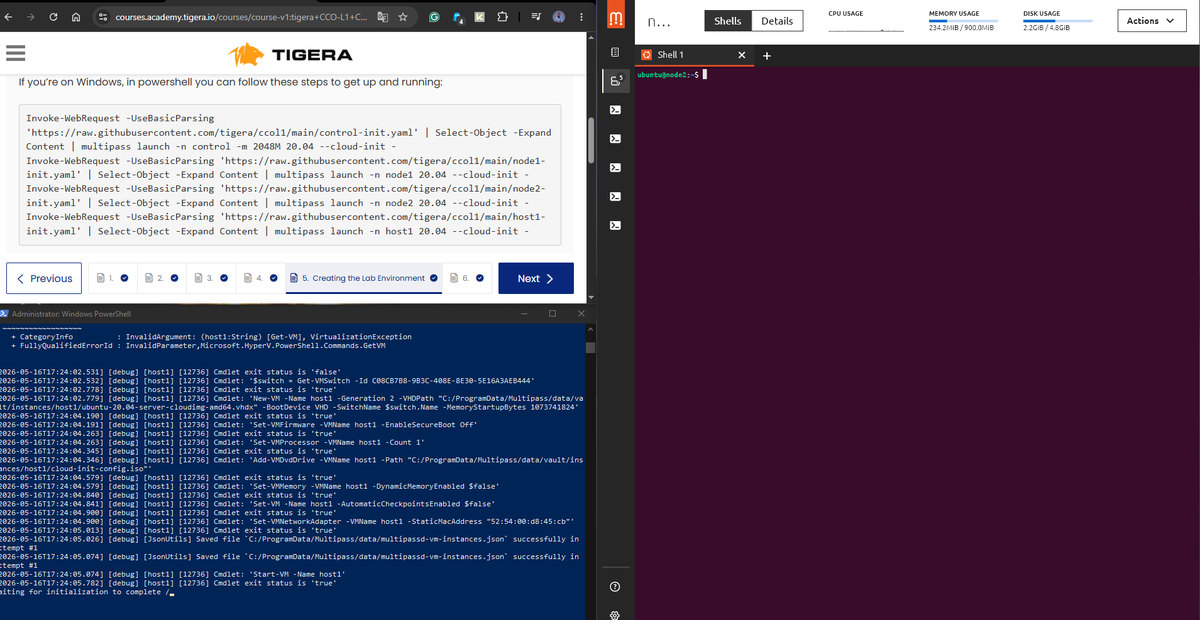This screenshot has height=620, width=1200.
Task: Click the Tigera logo
Action: point(291,54)
